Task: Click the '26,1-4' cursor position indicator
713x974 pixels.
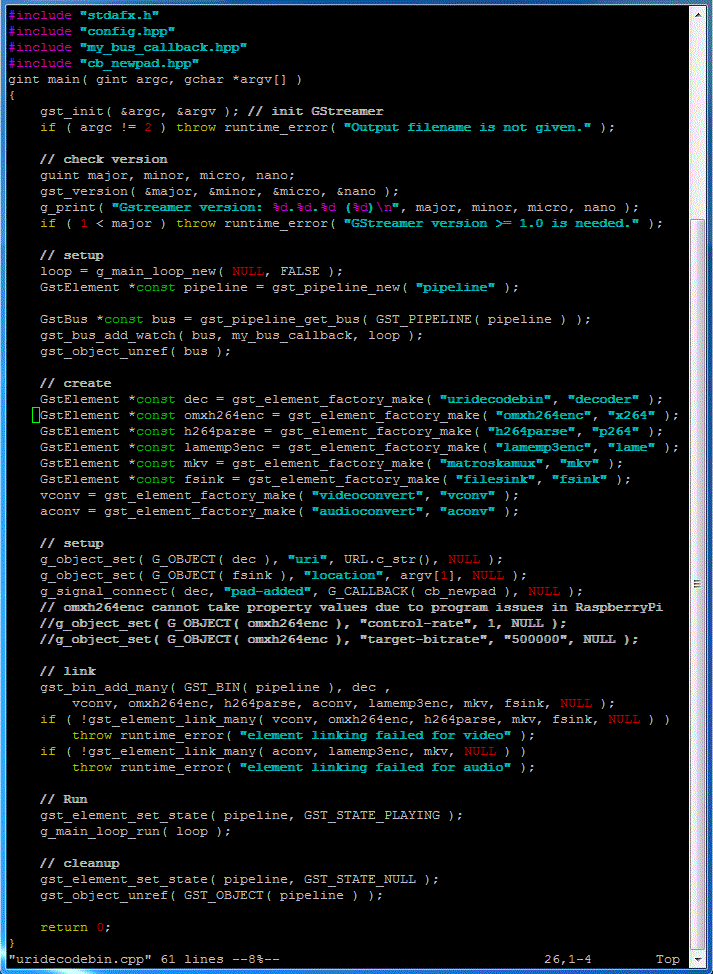Action: (x=568, y=959)
